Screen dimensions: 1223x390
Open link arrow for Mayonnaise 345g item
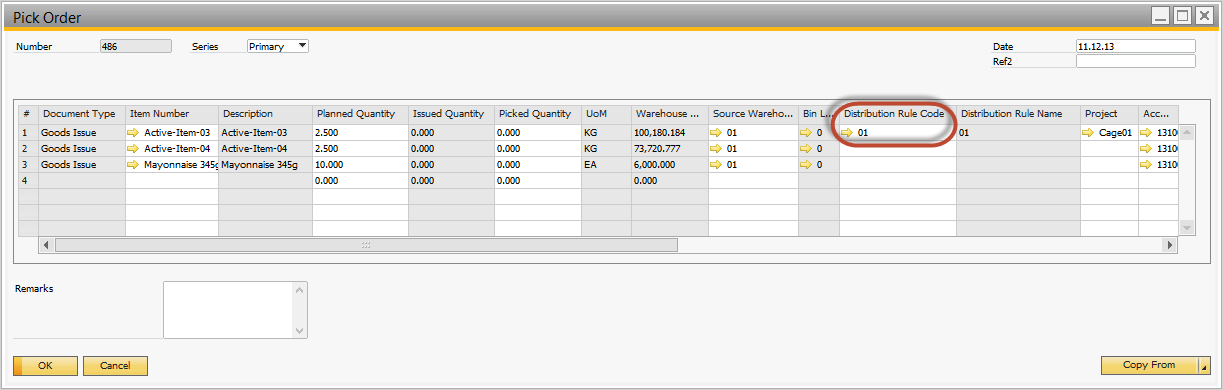click(133, 164)
